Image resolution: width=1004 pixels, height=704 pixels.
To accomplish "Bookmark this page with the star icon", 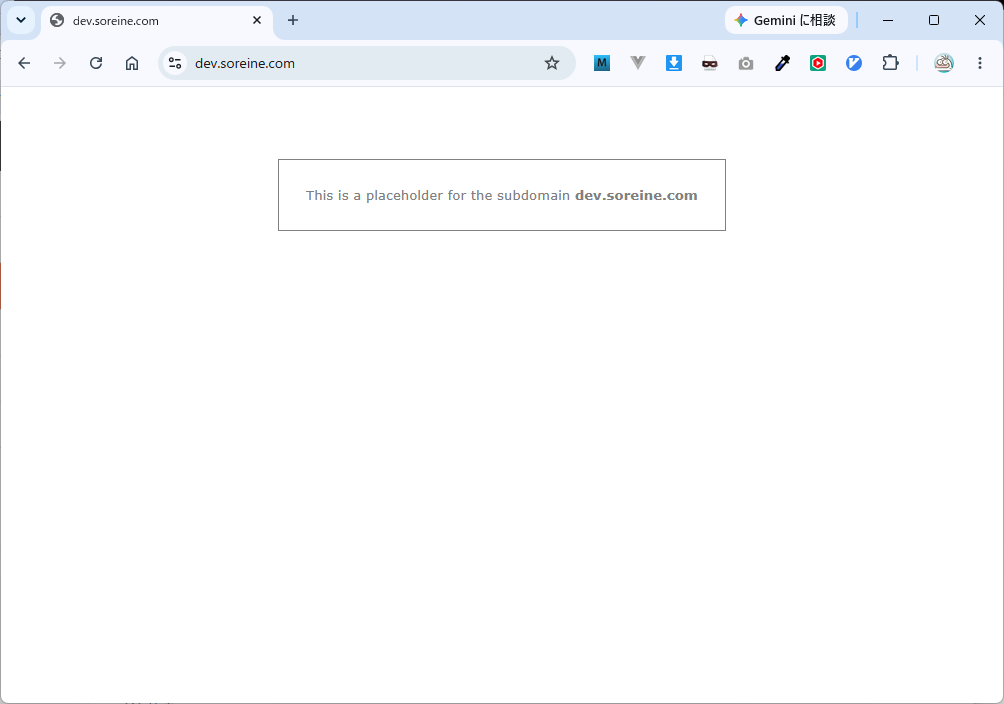I will pos(552,63).
